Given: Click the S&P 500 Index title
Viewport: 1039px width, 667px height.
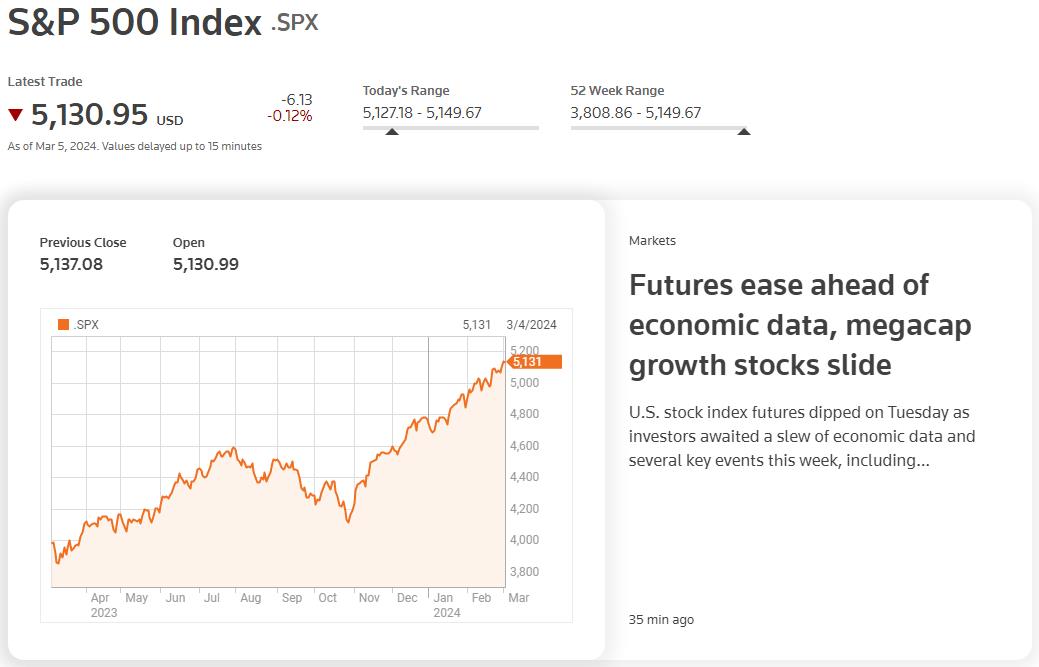Looking at the screenshot, I should tap(135, 22).
